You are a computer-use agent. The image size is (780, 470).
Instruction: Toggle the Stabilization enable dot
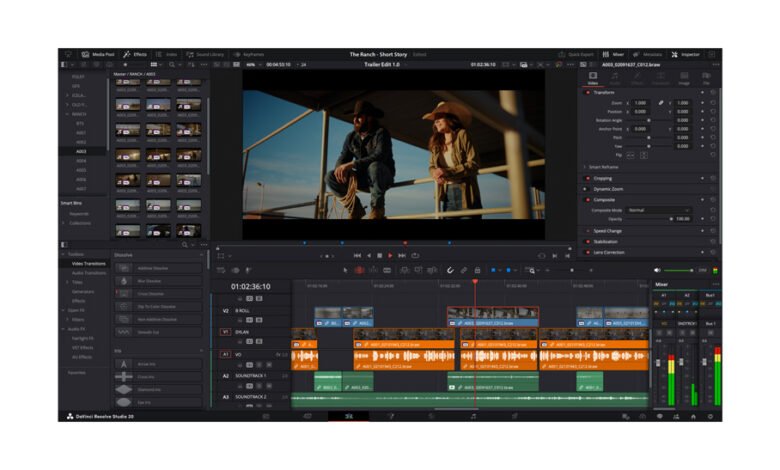tap(587, 242)
